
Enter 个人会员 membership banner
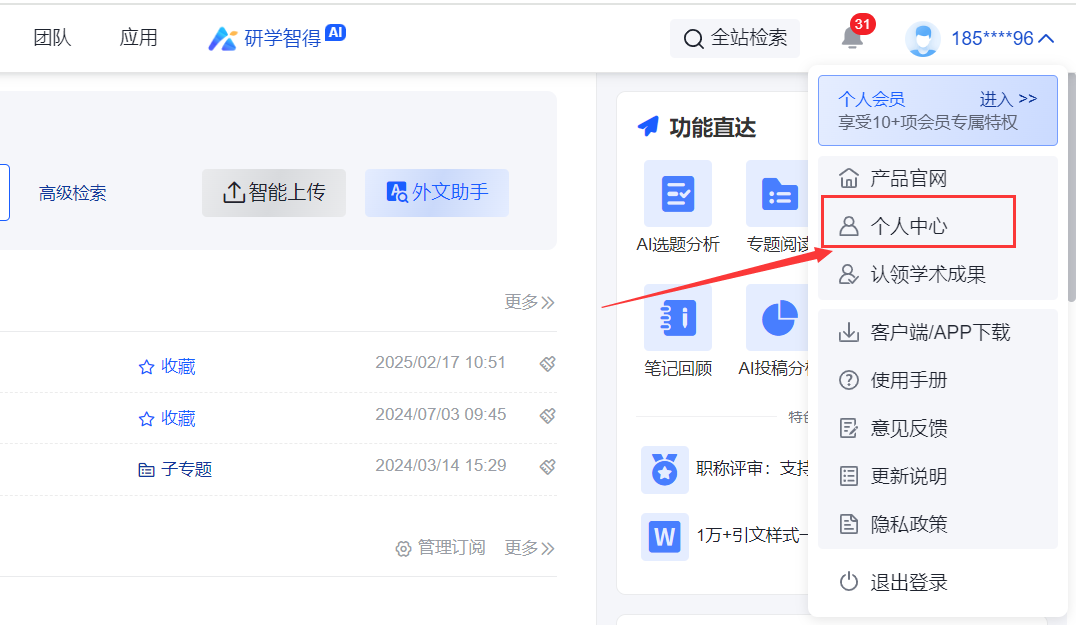coord(937,110)
